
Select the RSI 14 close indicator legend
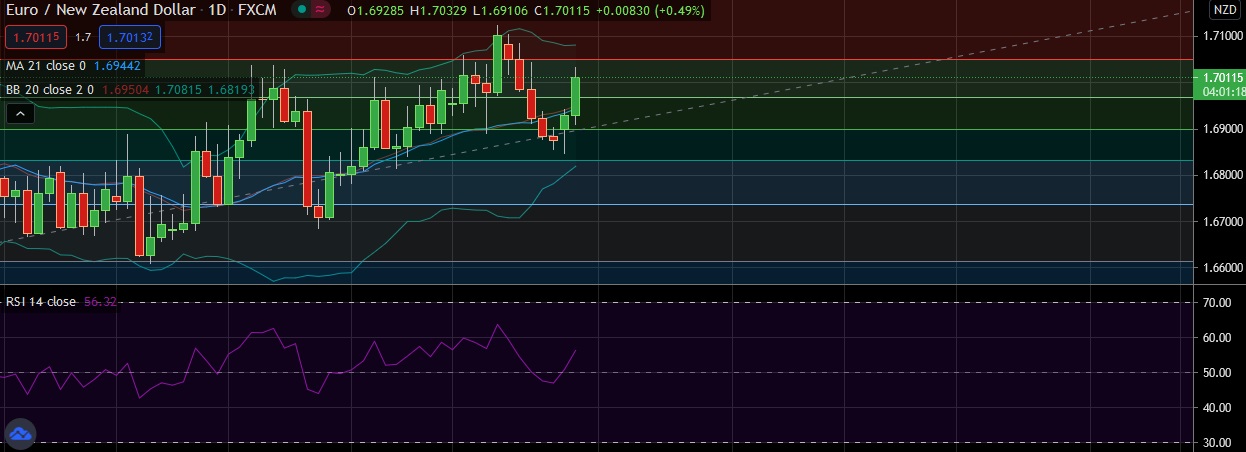pos(41,301)
